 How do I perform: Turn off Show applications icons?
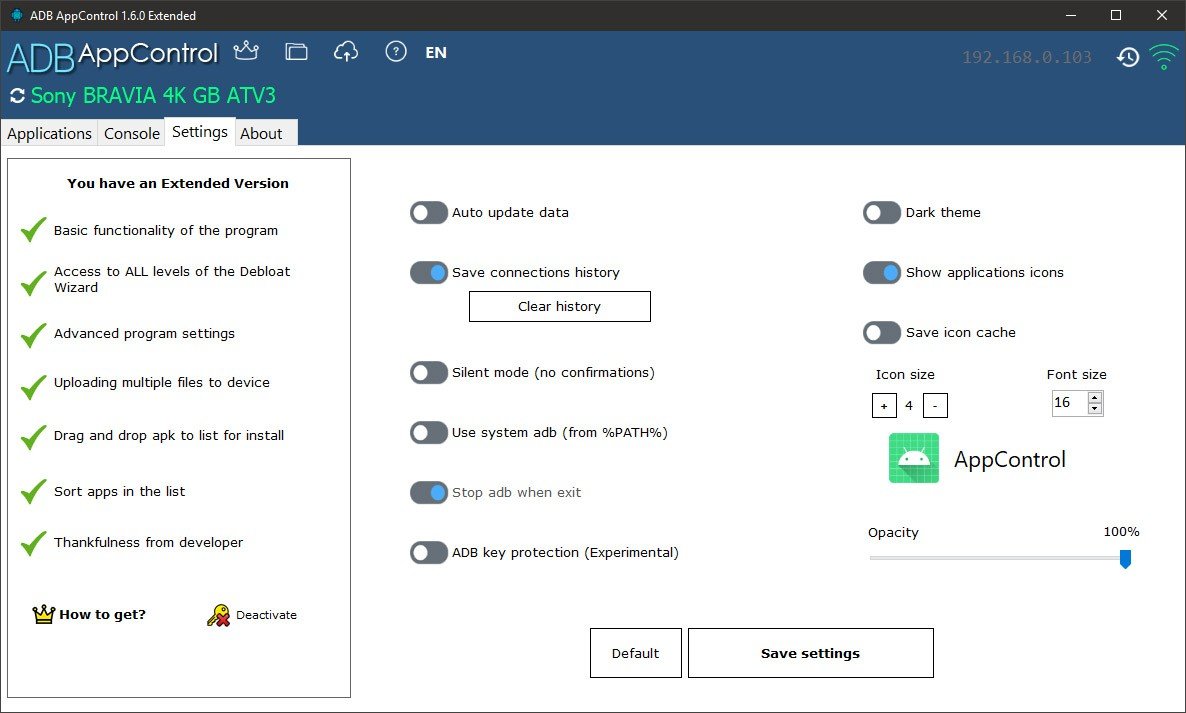882,272
